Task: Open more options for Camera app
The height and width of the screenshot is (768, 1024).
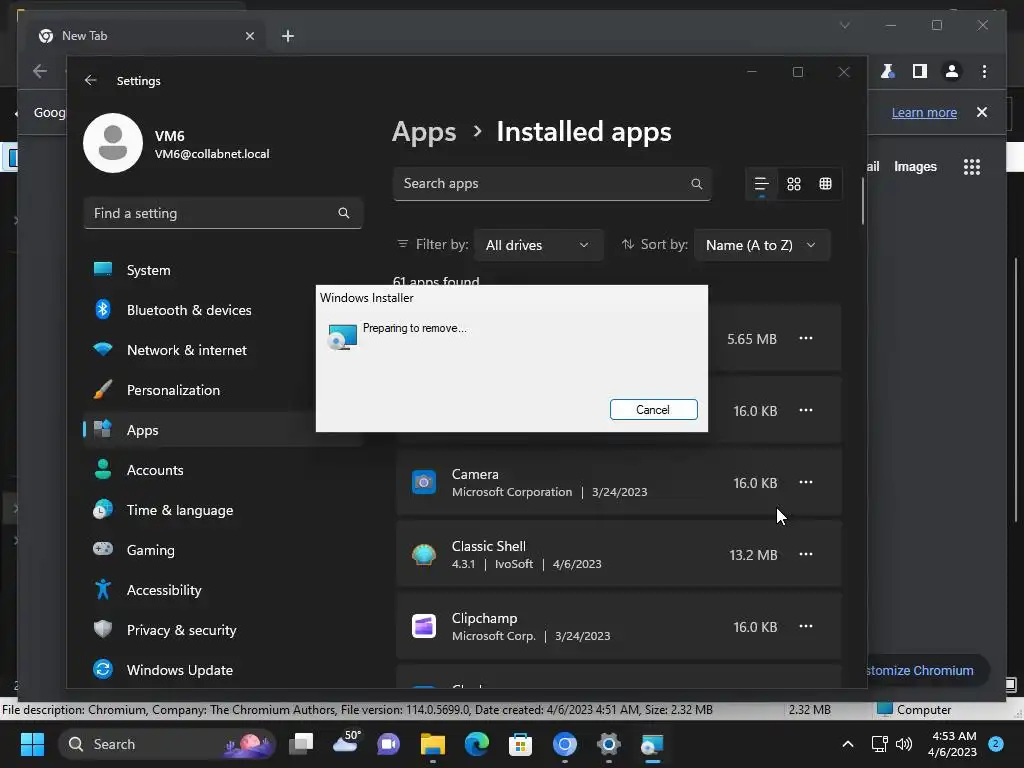Action: (x=806, y=482)
